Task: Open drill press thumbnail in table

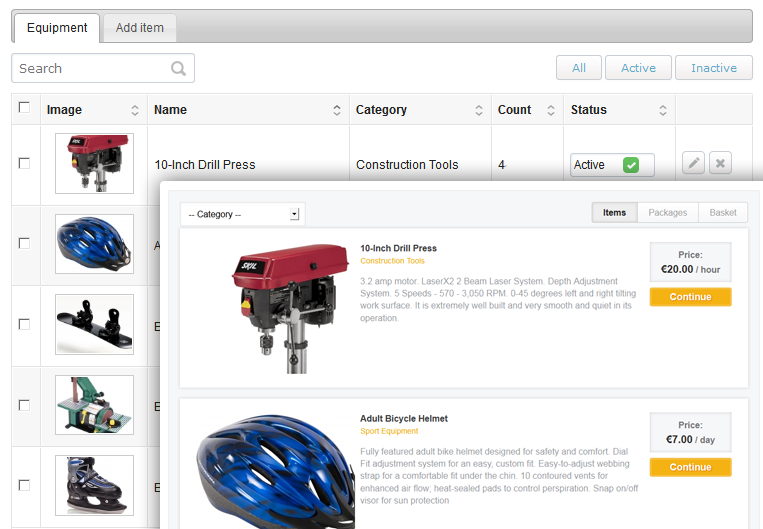Action: (x=94, y=164)
